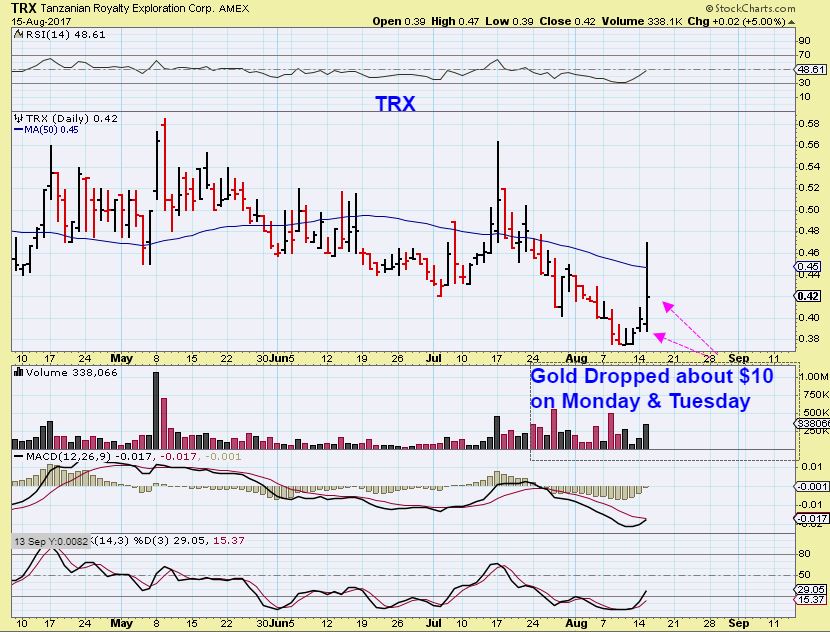Screen dimensions: 830x632
Task: Click the 0.58 label on the price axis
Action: (x=809, y=123)
